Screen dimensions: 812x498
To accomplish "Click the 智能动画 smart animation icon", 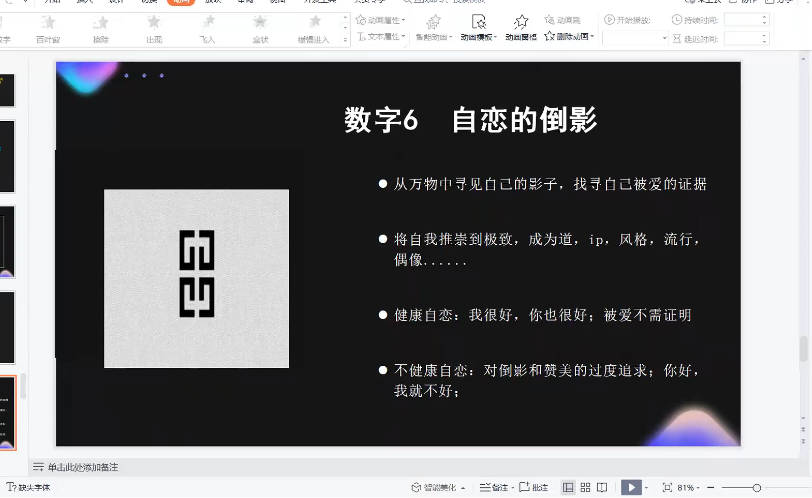I will coord(432,27).
